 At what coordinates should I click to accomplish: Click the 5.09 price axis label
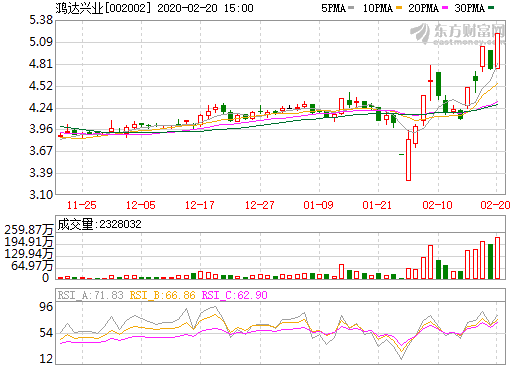pyautogui.click(x=41, y=42)
